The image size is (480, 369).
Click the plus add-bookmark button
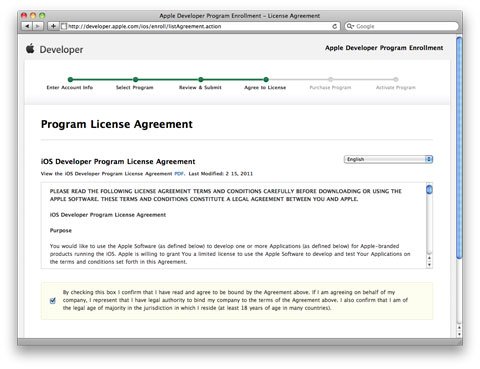click(x=53, y=26)
